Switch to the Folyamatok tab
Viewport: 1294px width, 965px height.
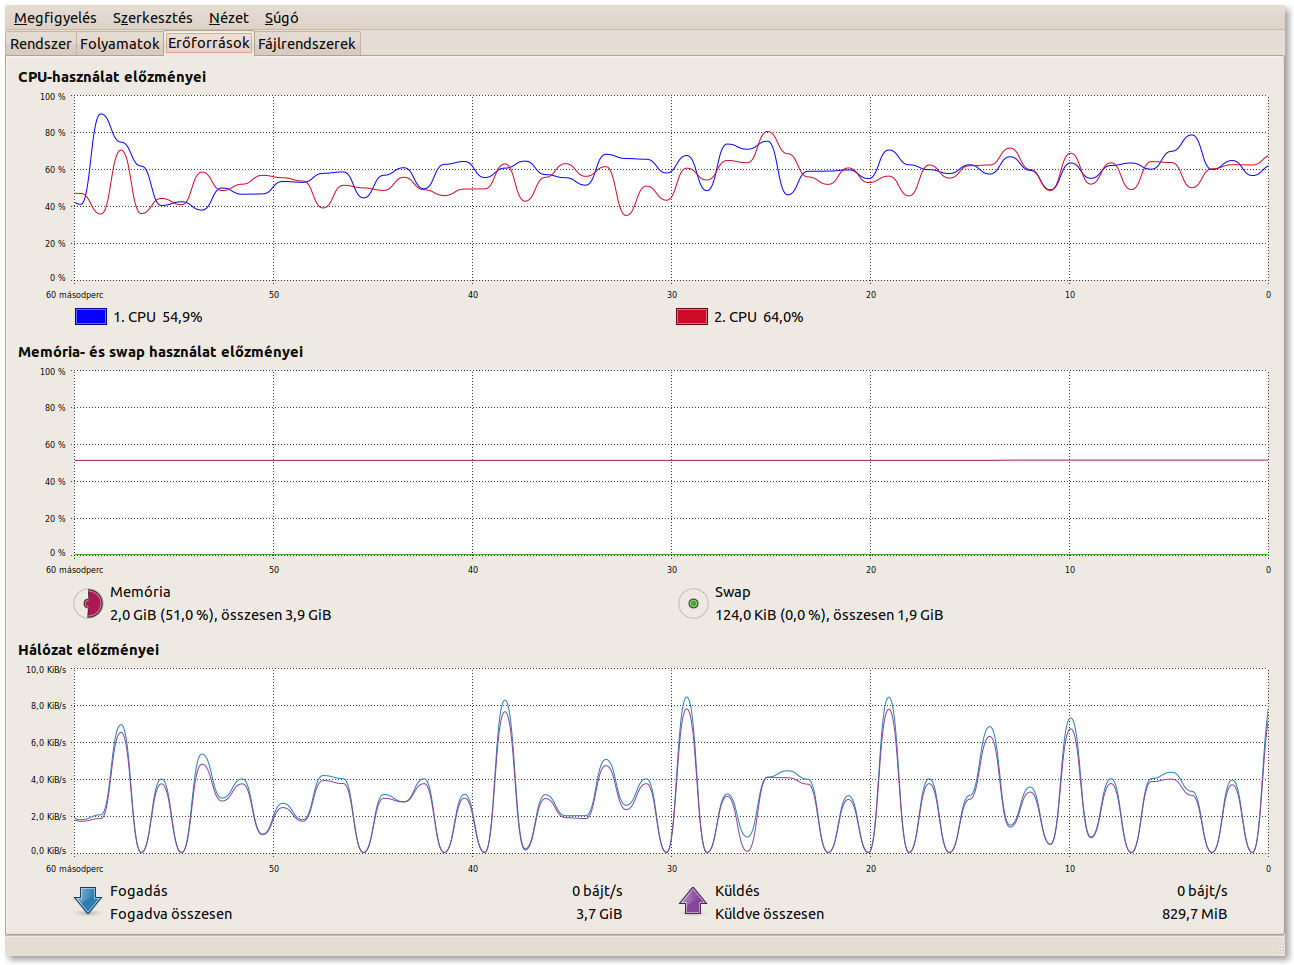coord(119,44)
